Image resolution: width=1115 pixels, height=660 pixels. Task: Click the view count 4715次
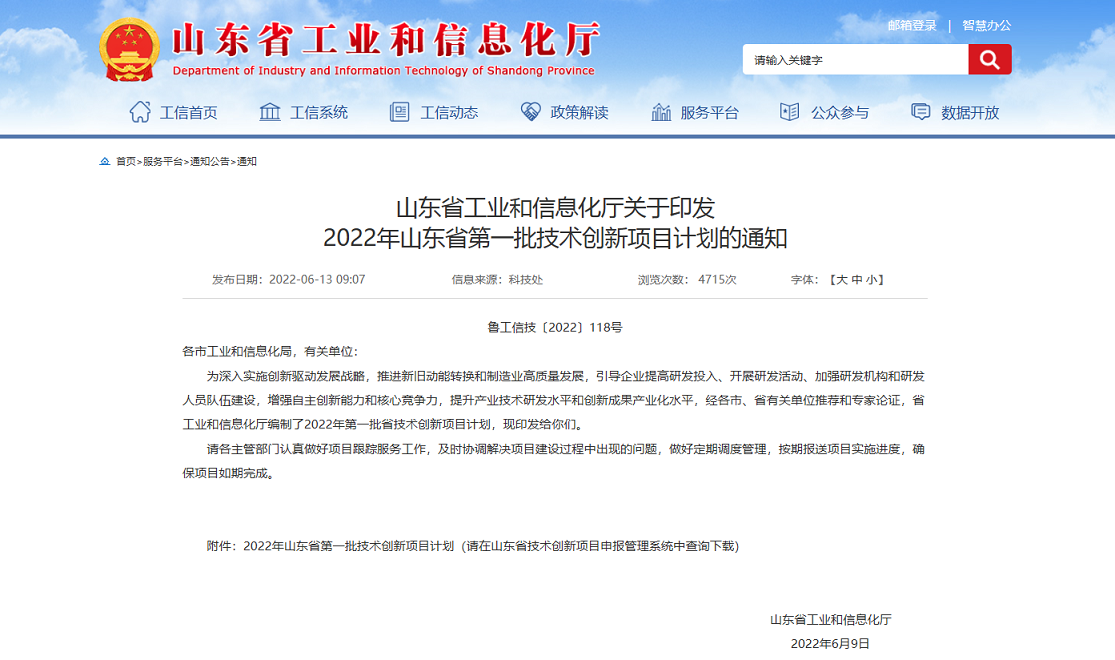coord(717,280)
